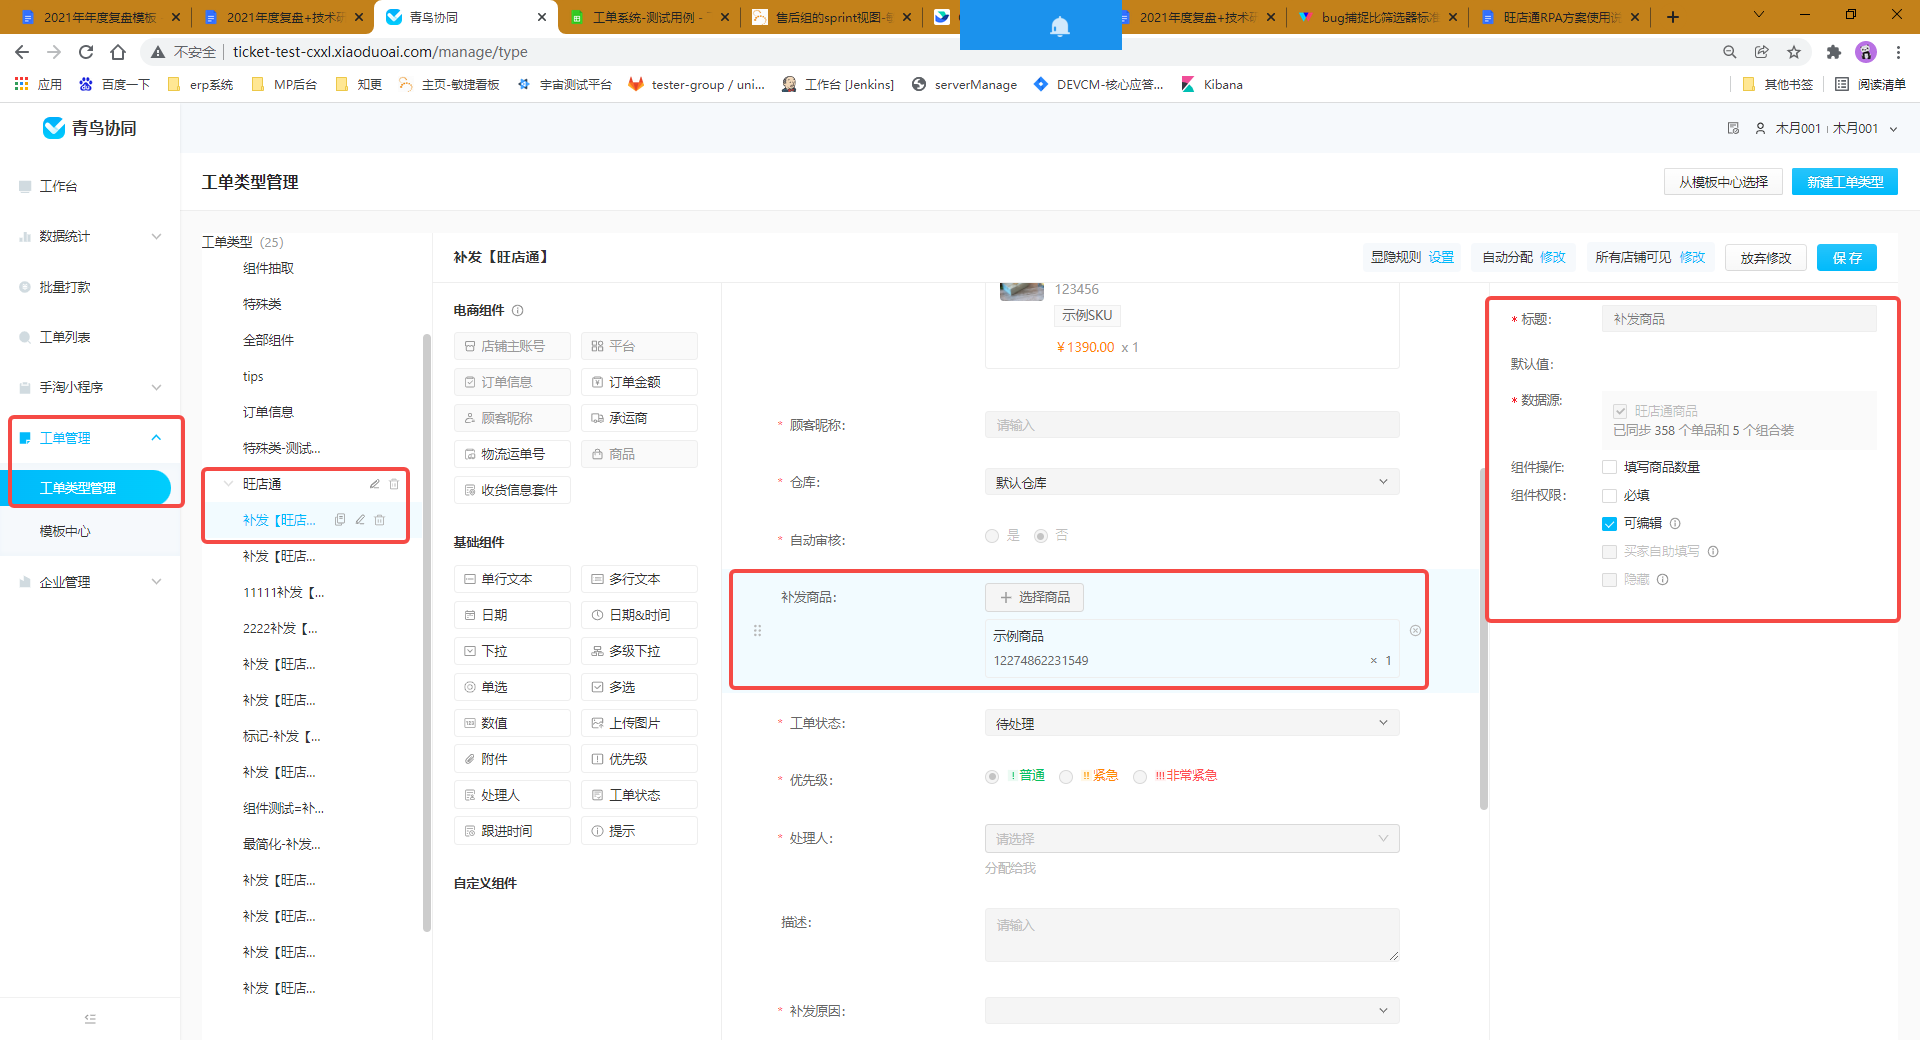Click the 新建工单类型 button
1920x1040 pixels.
click(1844, 182)
